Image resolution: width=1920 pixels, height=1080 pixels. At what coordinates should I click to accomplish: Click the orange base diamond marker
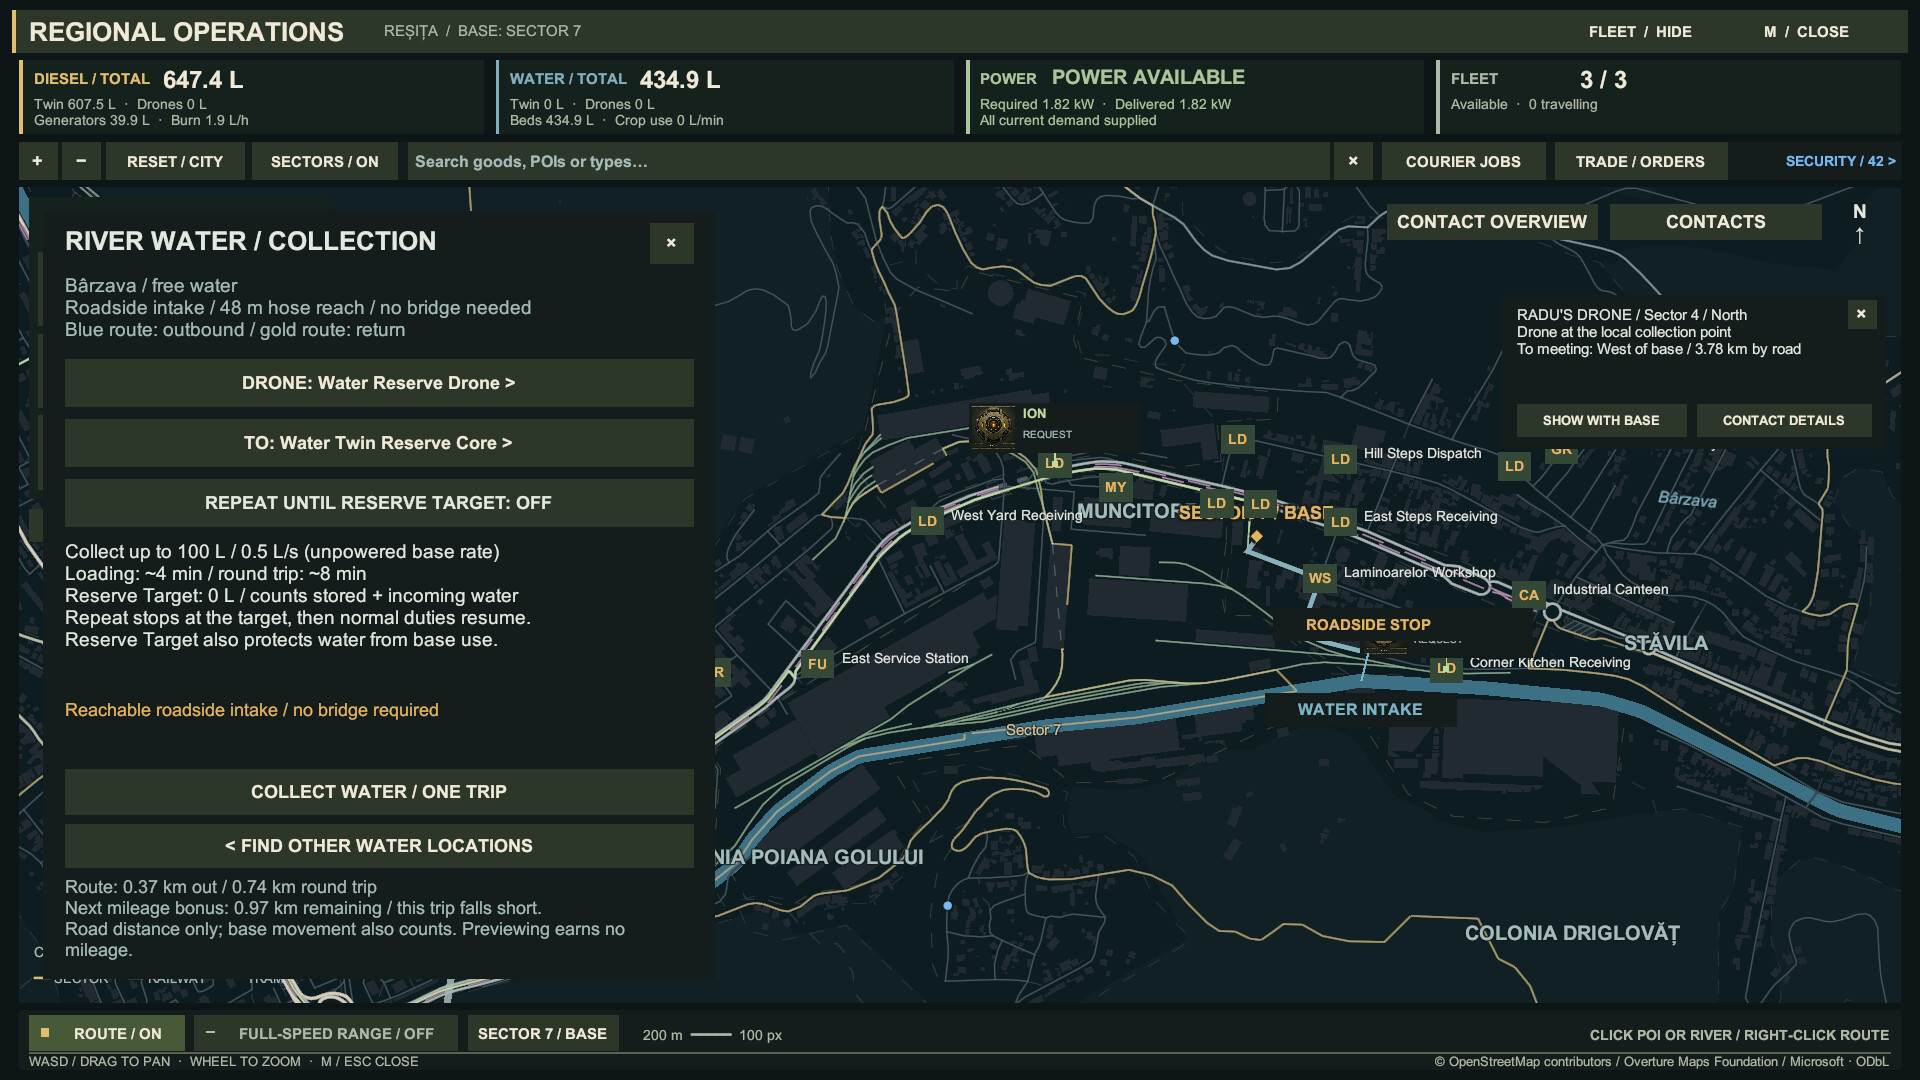[x=1257, y=537]
